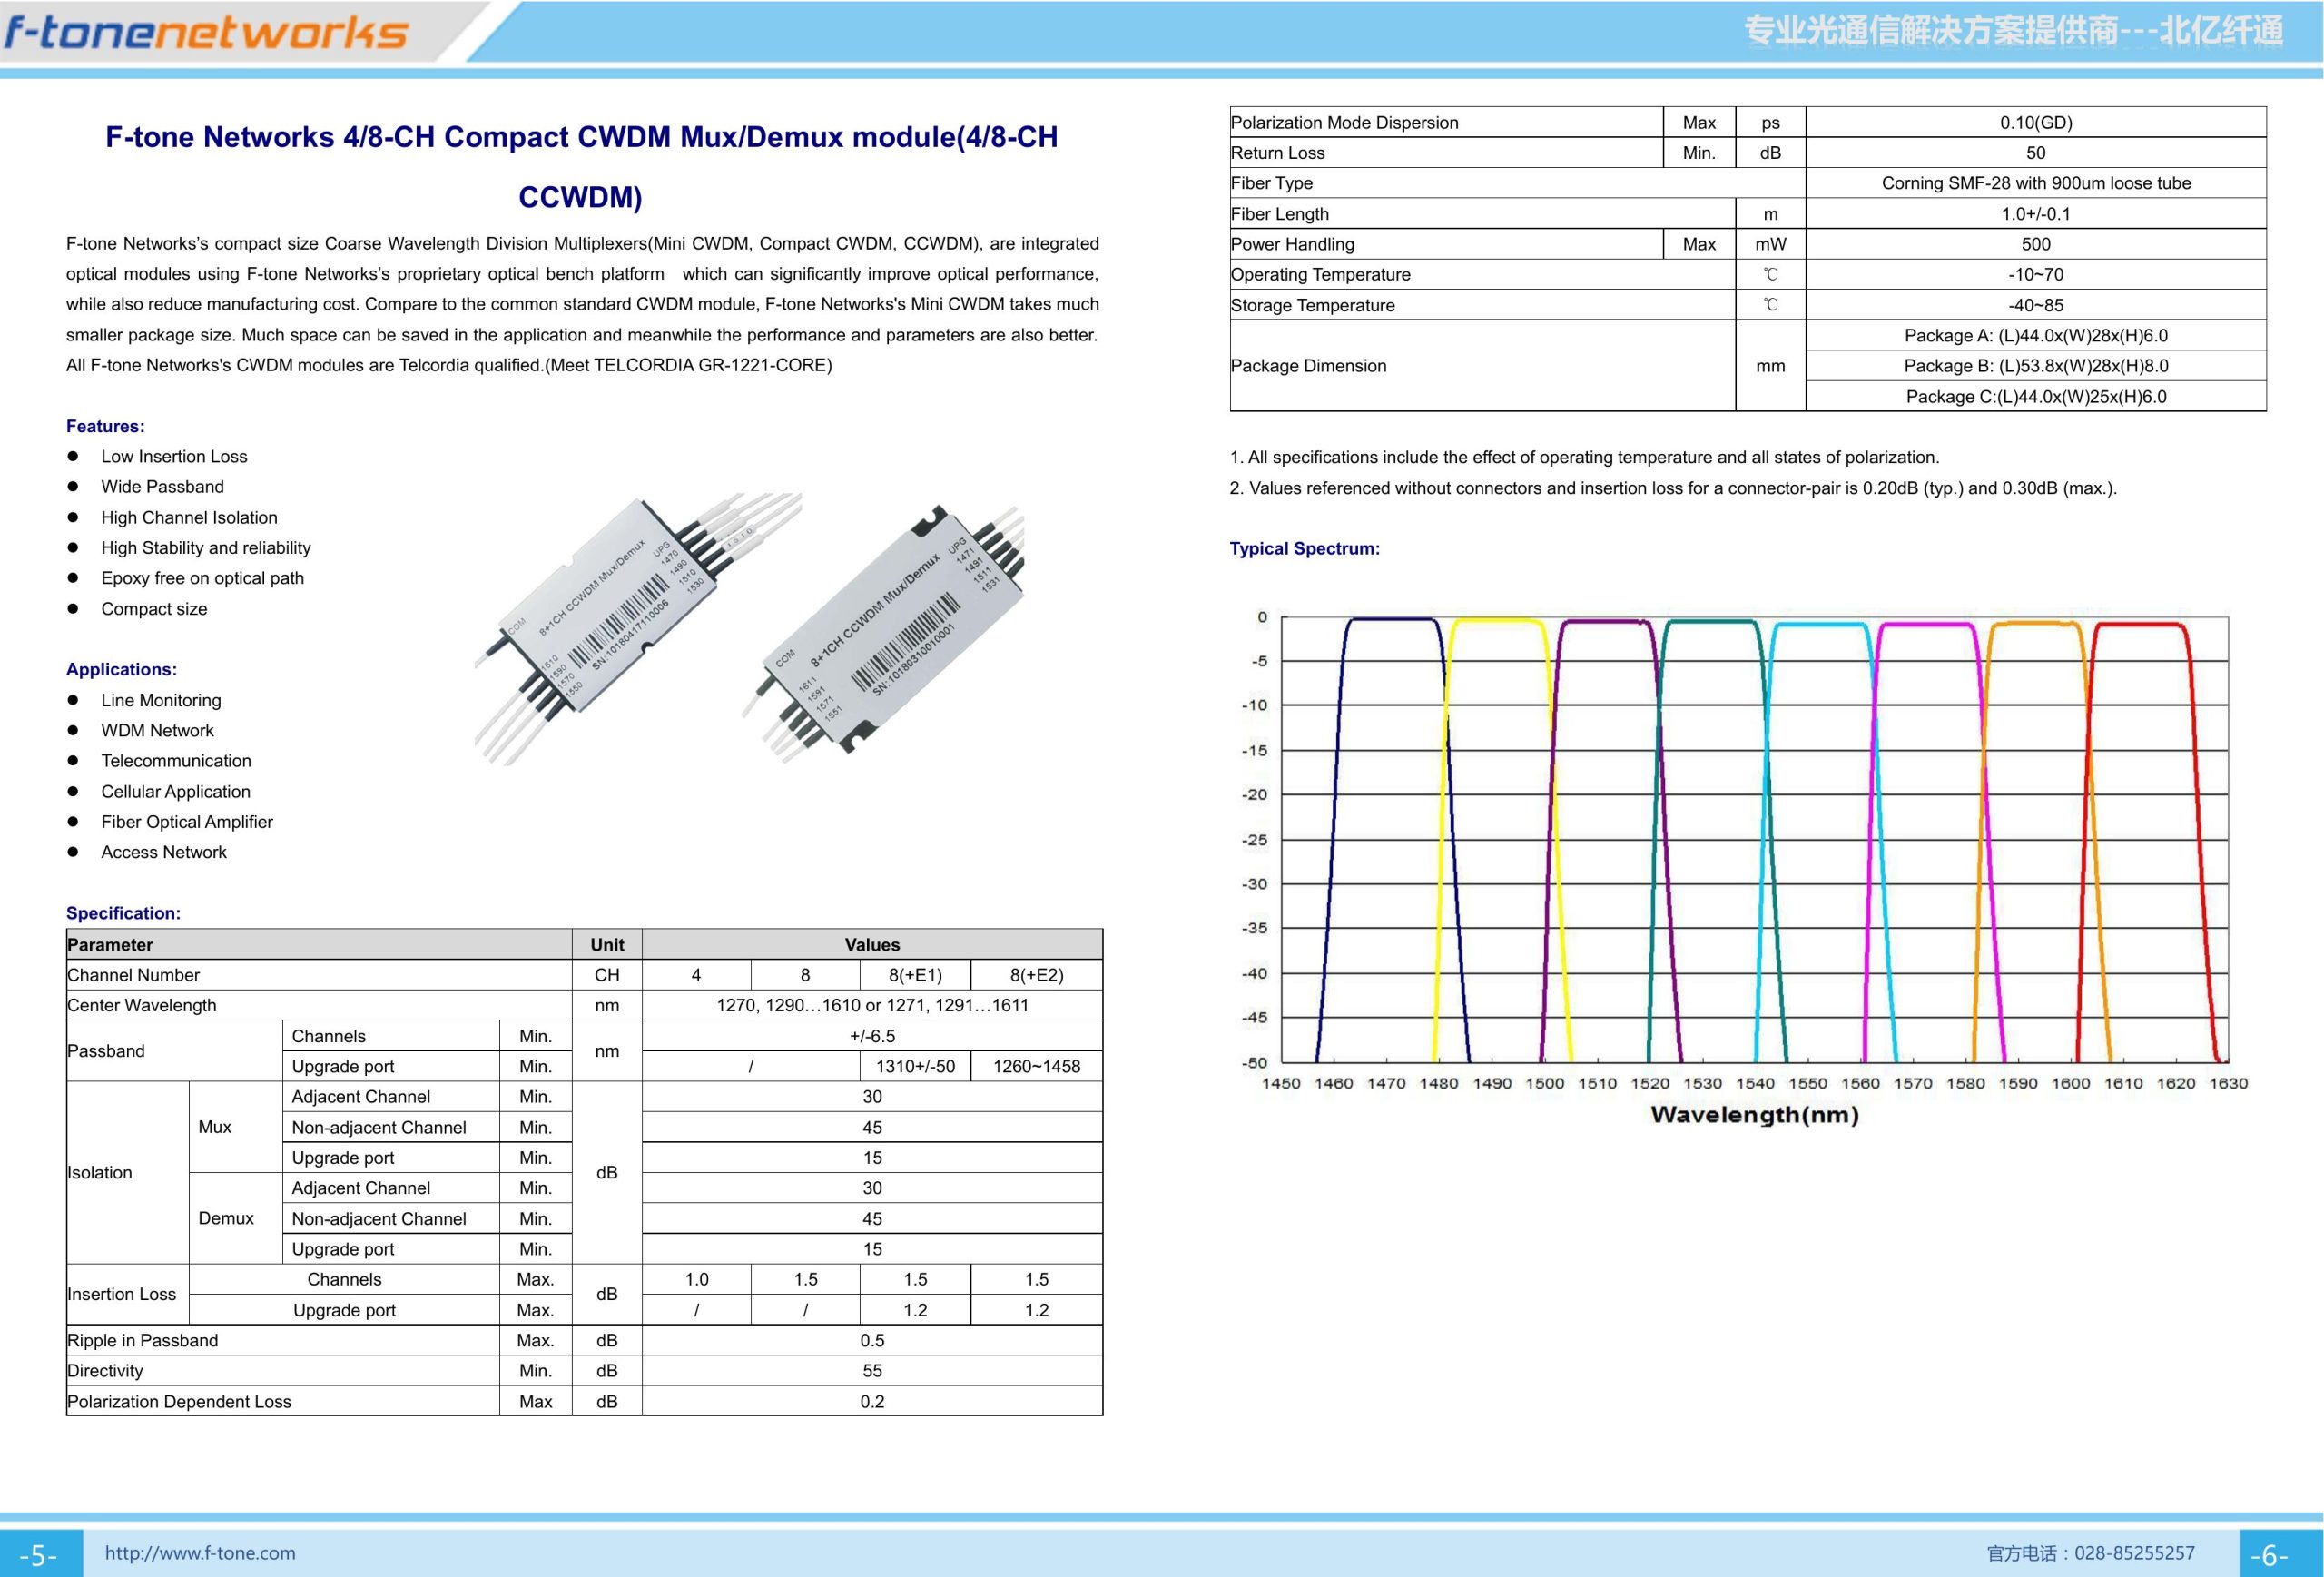The width and height of the screenshot is (2324, 1577).
Task: Click the Corning SMF-28 fiber type cell
Action: point(2036,183)
